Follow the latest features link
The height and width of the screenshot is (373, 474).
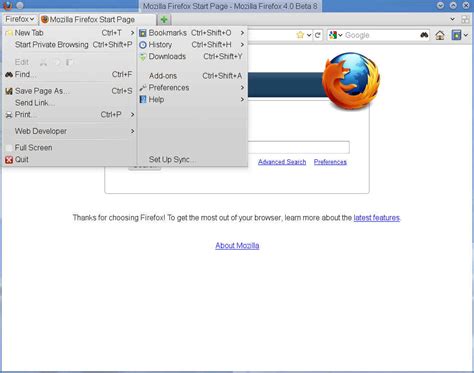[x=377, y=218]
